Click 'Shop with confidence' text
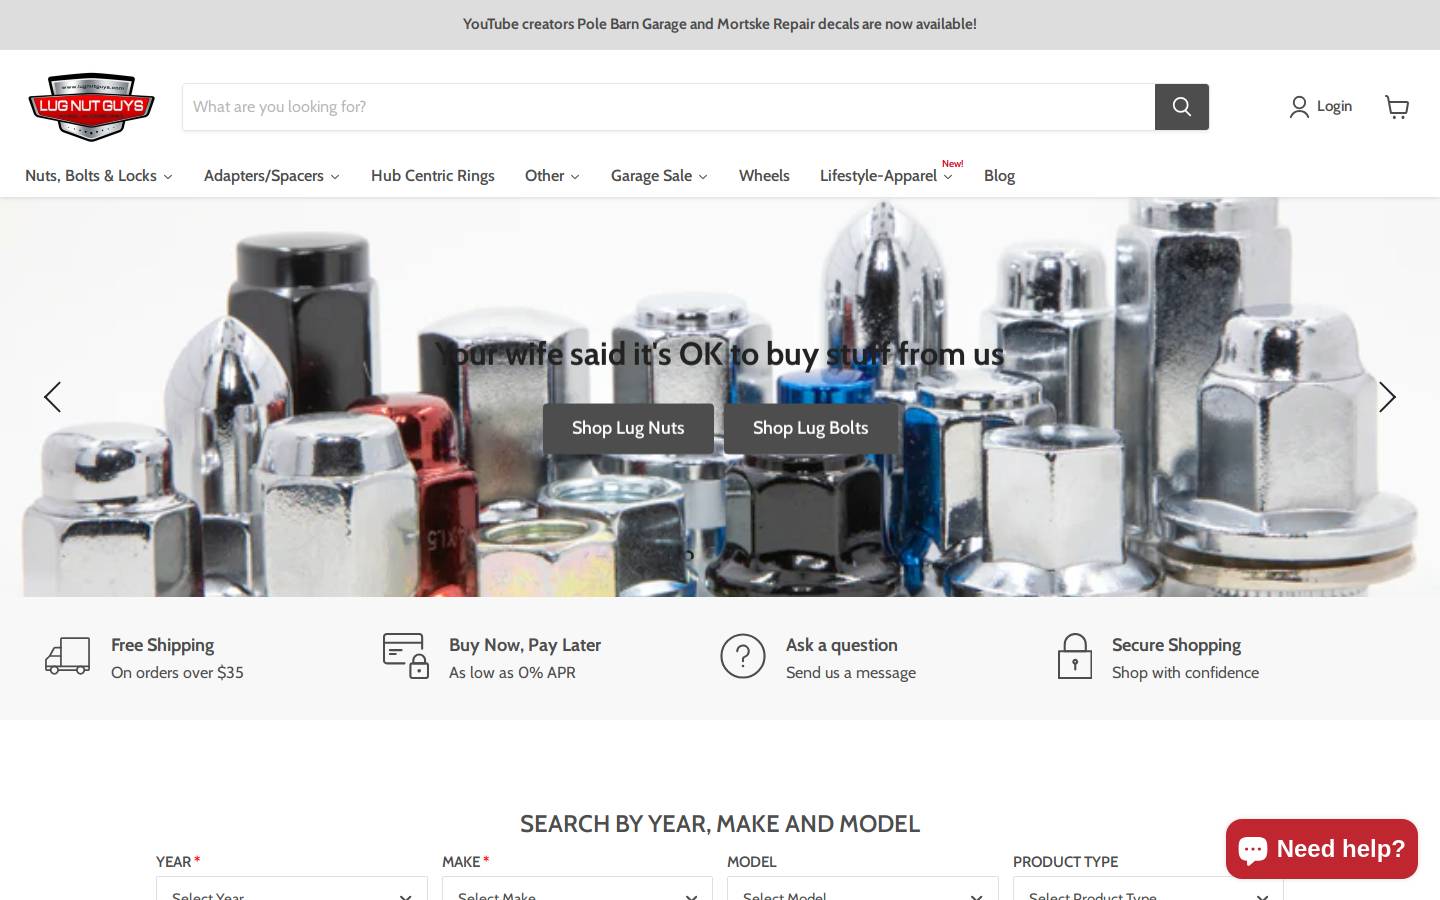Viewport: 1440px width, 900px height. click(x=1185, y=673)
